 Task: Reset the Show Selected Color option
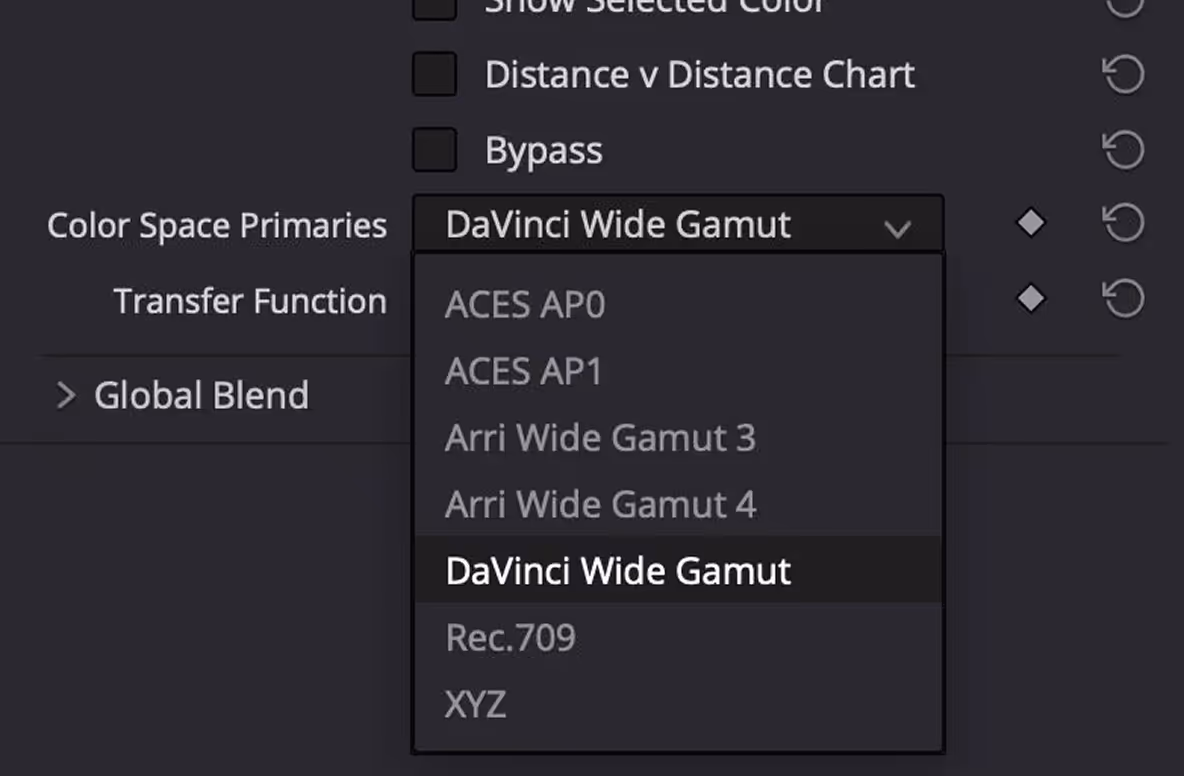coord(1124,5)
